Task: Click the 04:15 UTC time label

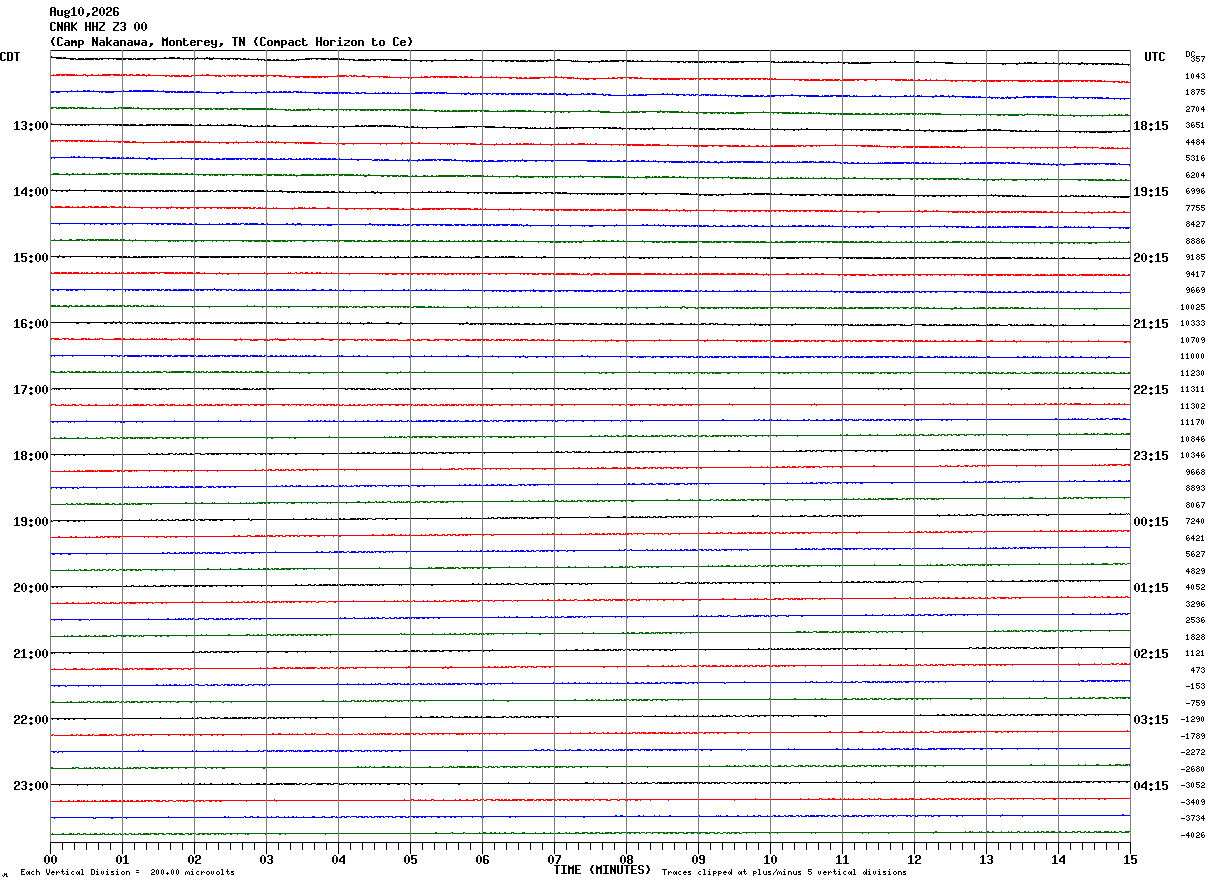Action: (x=1151, y=786)
